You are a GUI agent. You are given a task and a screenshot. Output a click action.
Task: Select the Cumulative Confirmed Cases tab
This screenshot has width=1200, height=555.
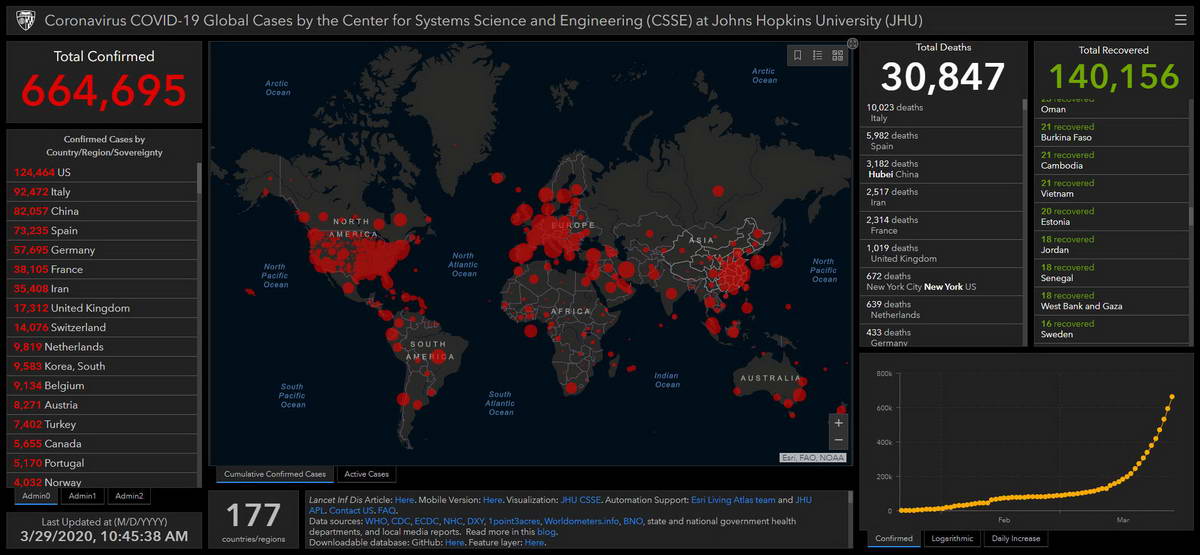click(274, 474)
